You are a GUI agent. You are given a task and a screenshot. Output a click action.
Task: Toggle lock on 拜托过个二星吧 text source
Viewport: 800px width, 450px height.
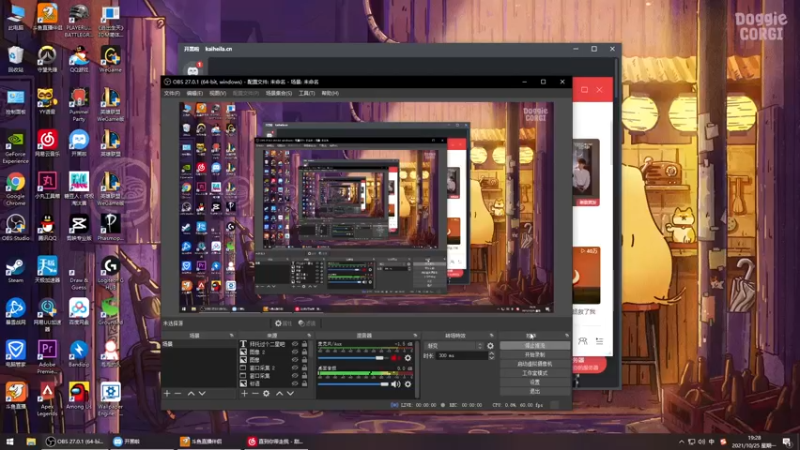[305, 344]
